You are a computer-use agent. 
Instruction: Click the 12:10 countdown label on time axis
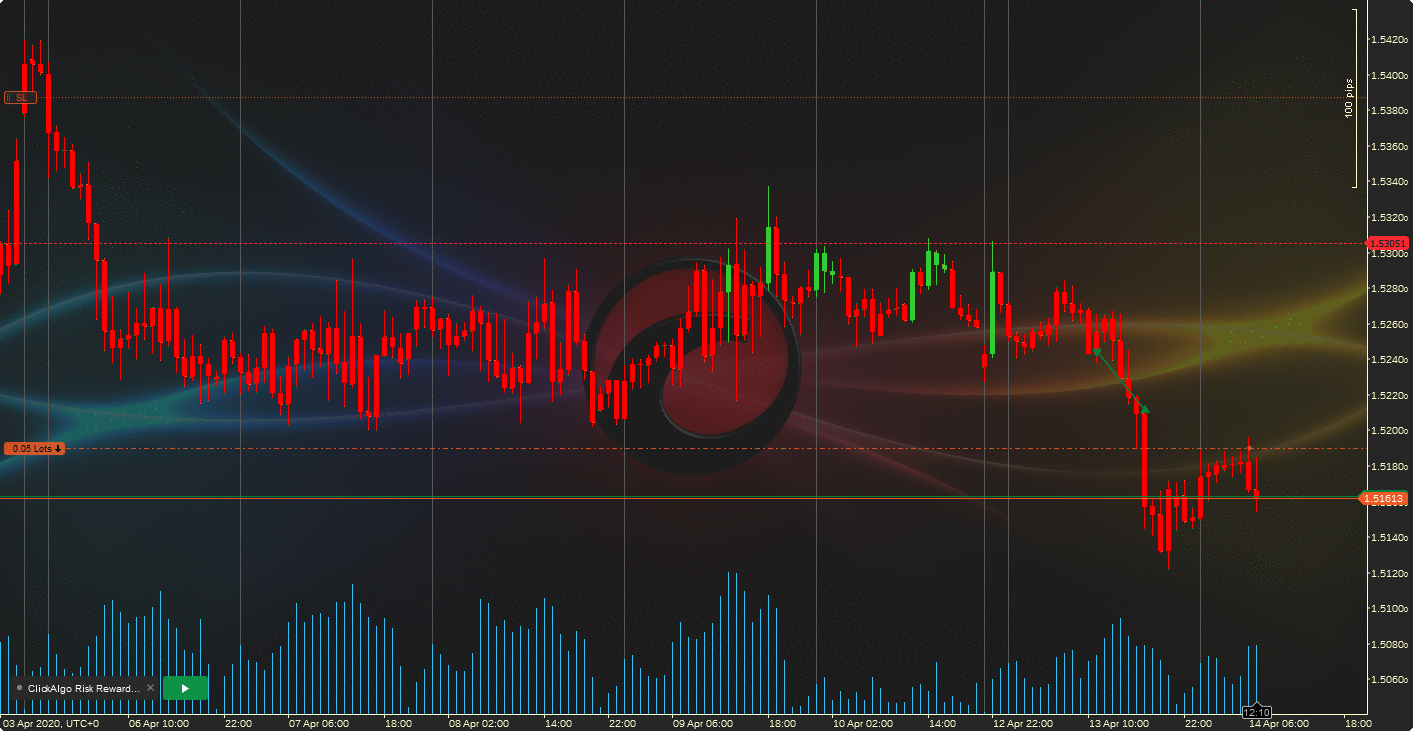click(1256, 712)
